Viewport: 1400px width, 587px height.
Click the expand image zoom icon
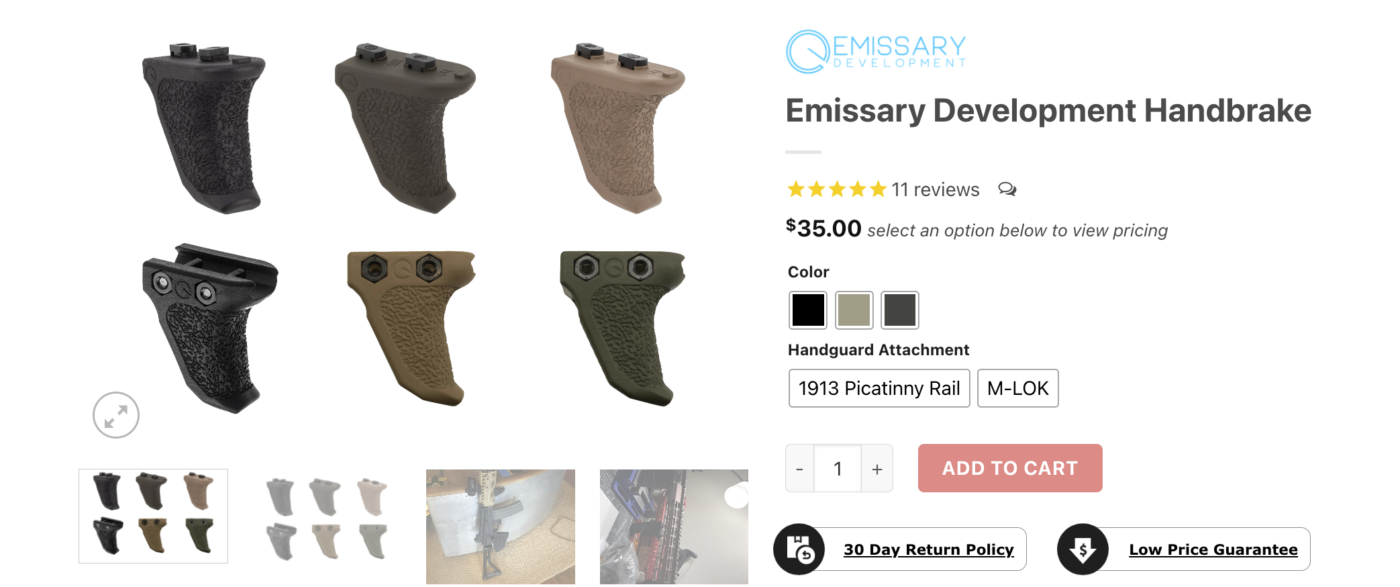pos(116,415)
